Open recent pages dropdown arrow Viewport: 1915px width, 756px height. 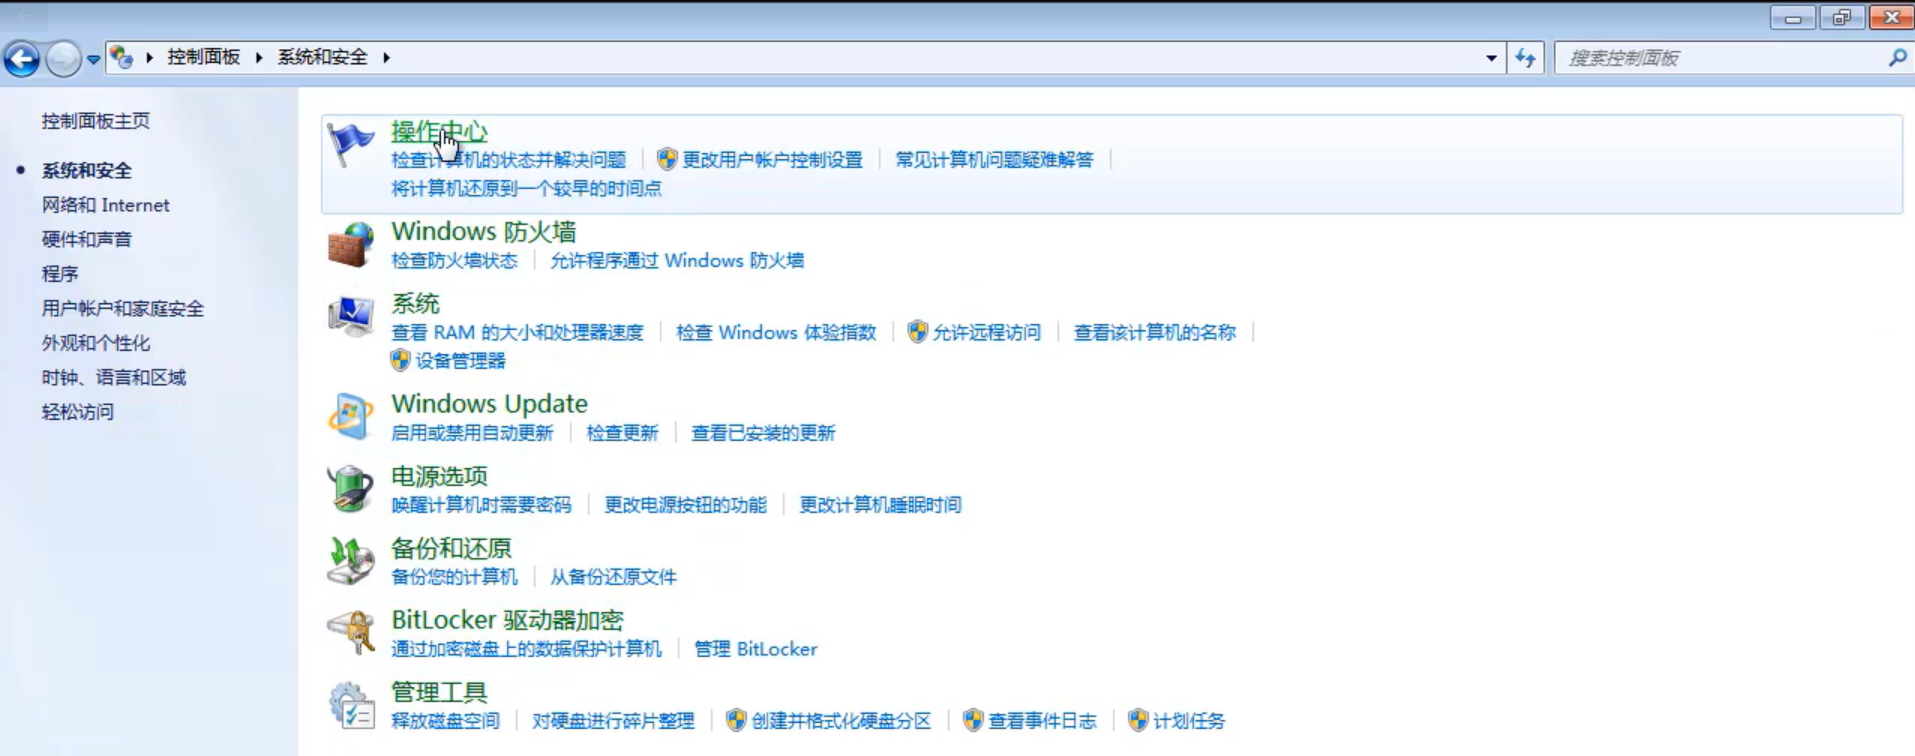point(93,59)
